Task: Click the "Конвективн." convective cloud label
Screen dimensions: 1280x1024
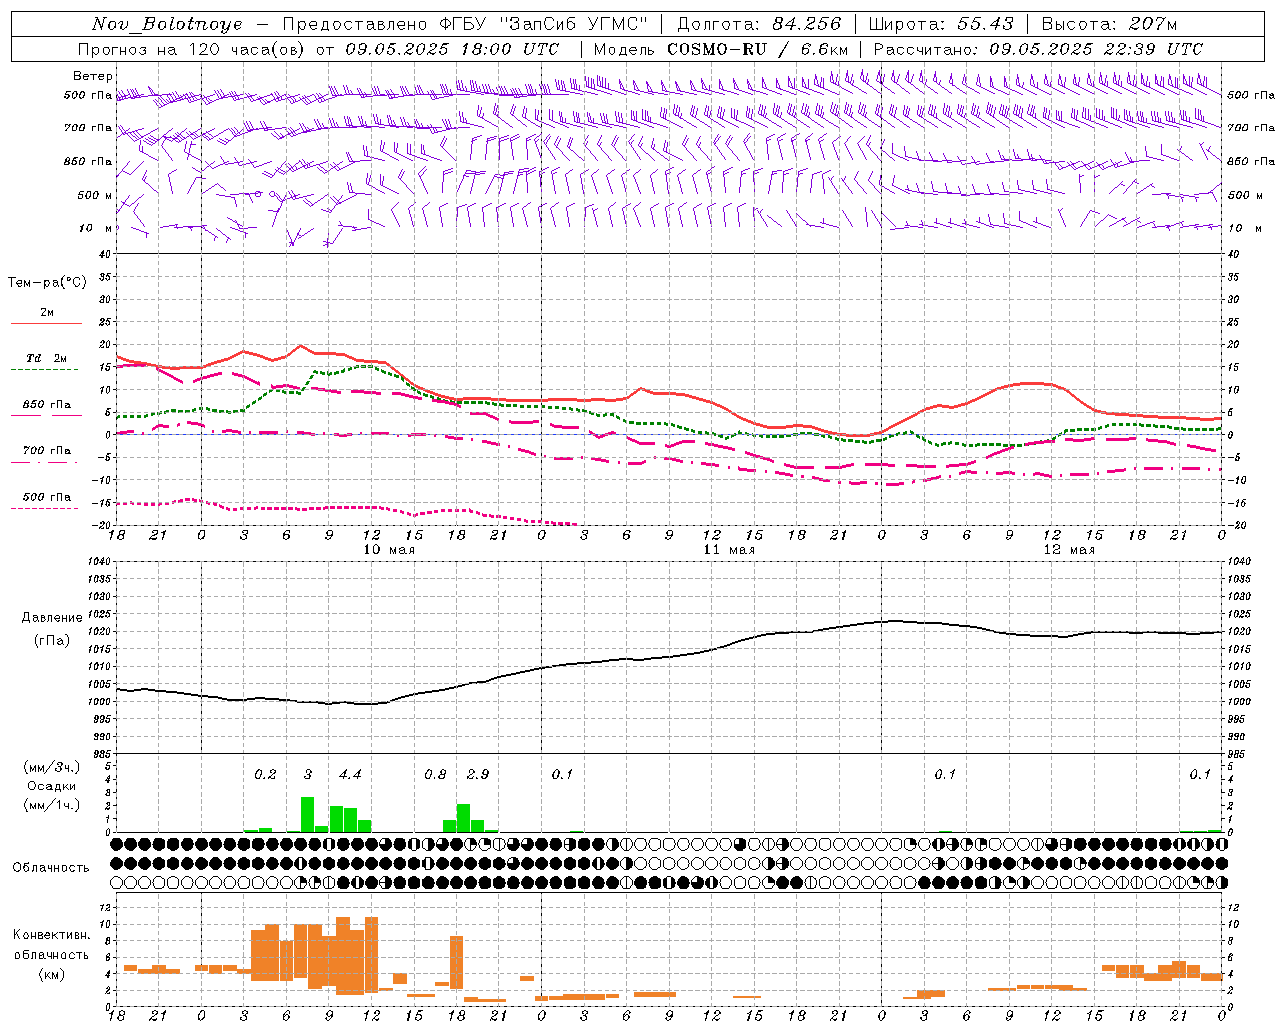Action: point(51,935)
